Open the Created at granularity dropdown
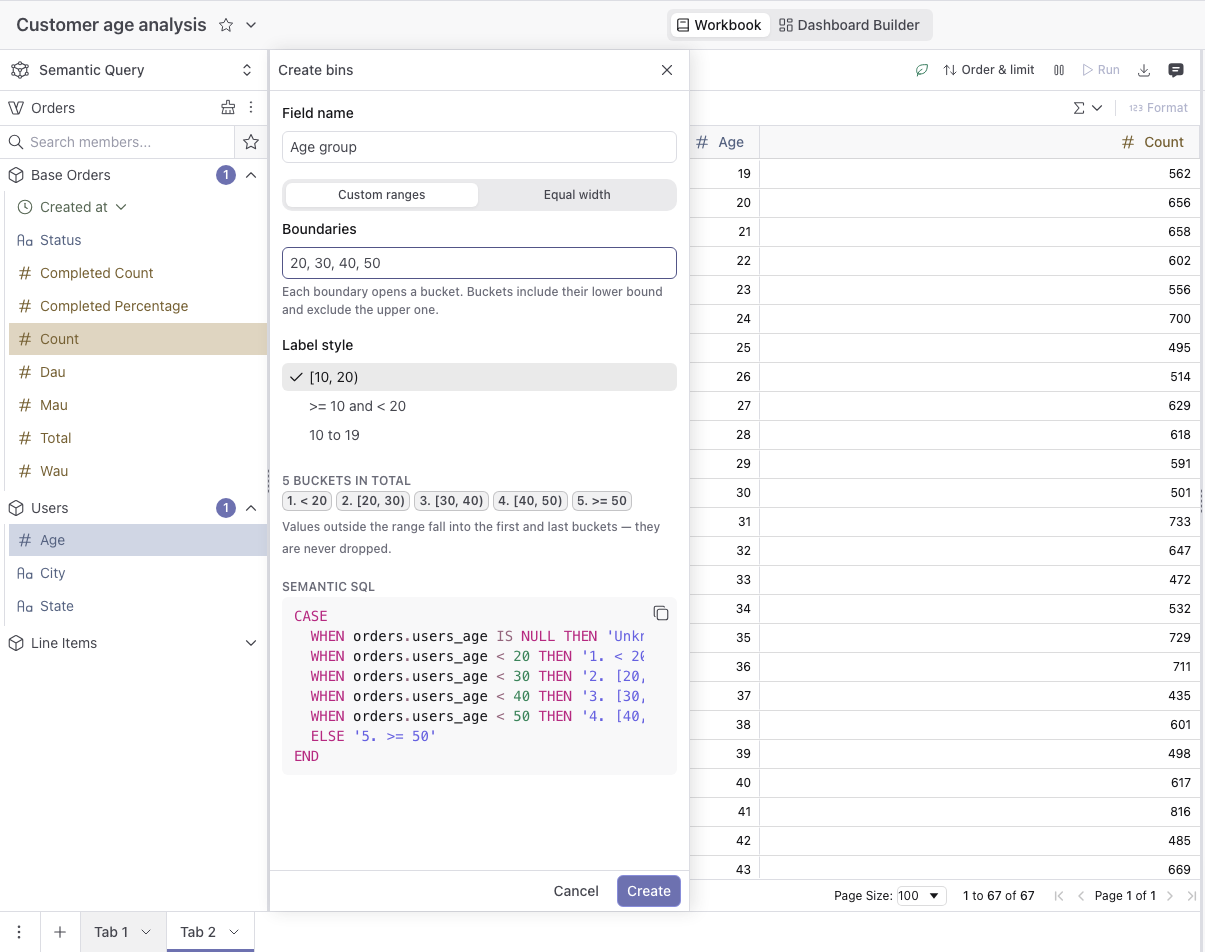1205x952 pixels. 122,207
